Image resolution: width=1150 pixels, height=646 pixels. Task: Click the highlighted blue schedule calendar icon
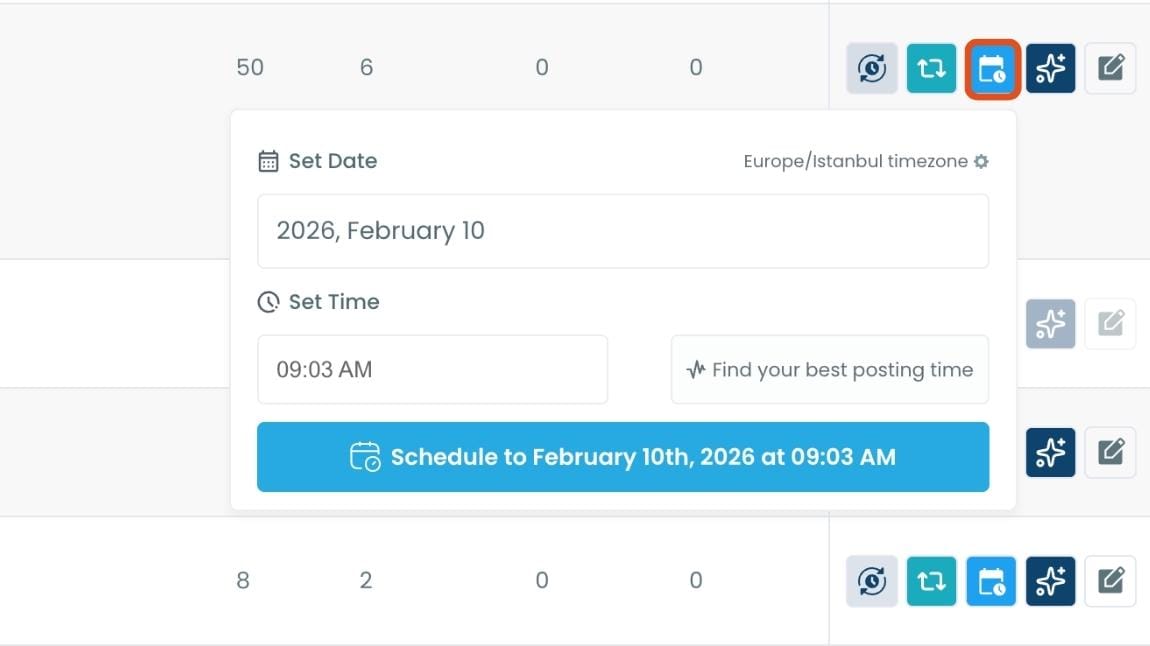coord(991,68)
